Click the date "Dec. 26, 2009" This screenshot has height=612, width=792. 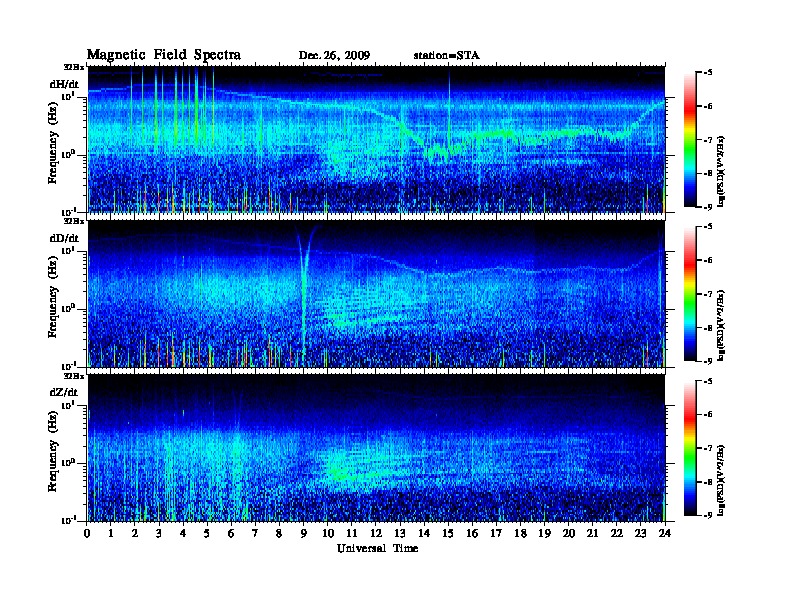(x=334, y=56)
